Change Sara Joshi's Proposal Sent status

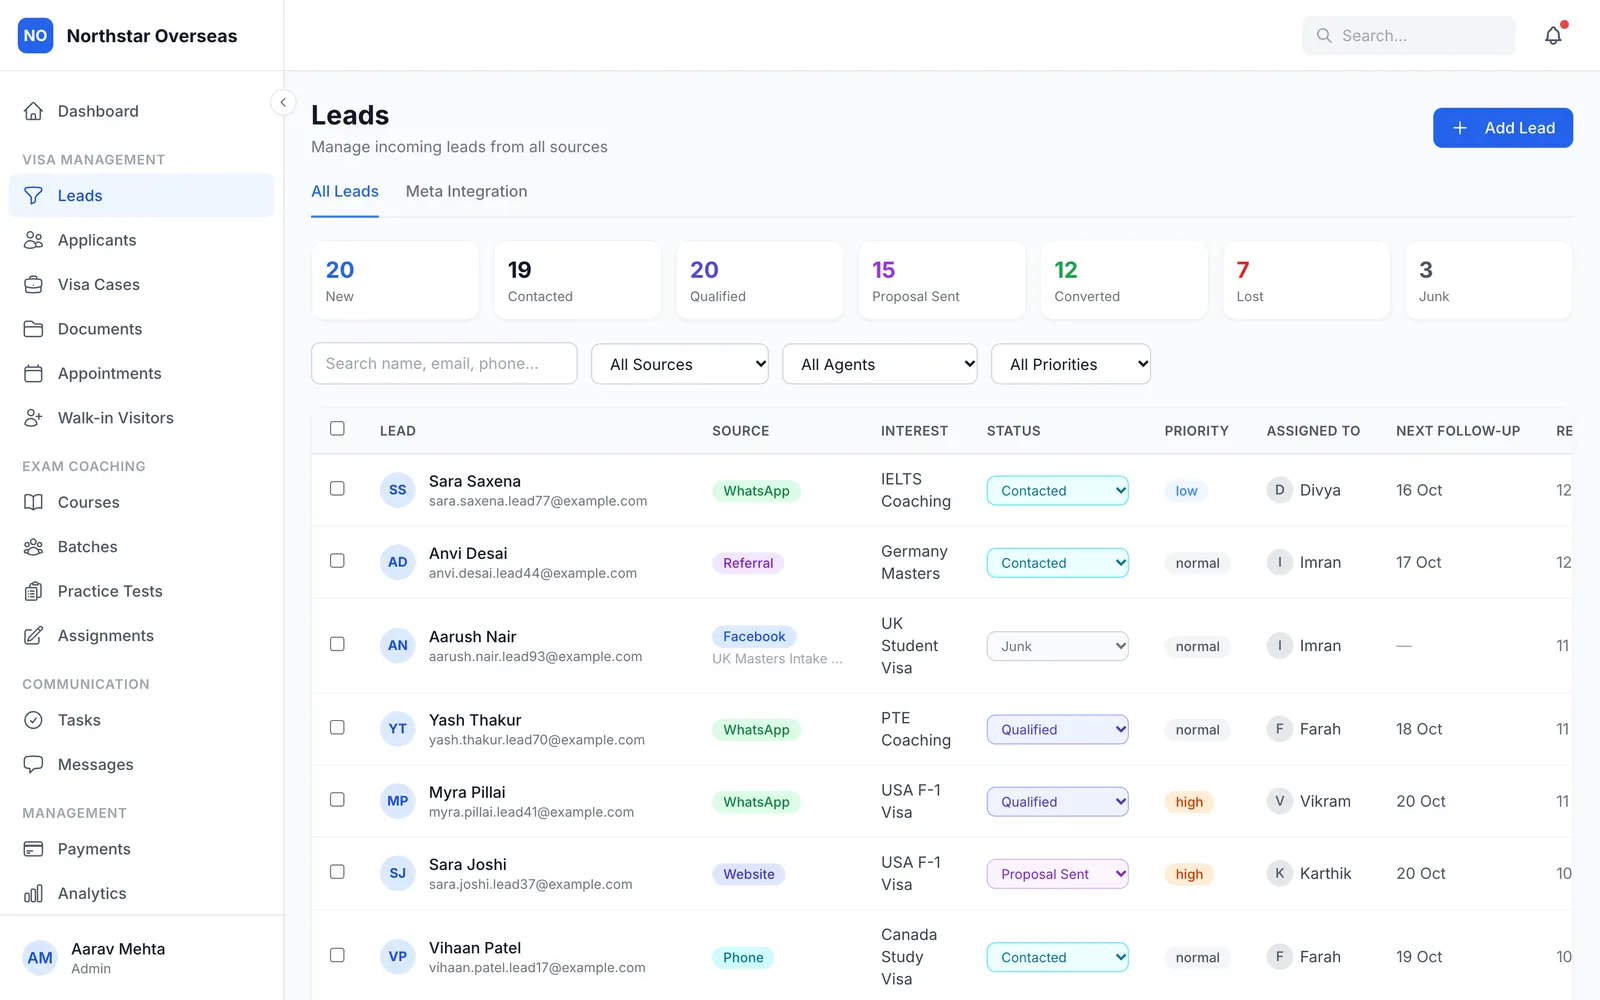pos(1058,874)
